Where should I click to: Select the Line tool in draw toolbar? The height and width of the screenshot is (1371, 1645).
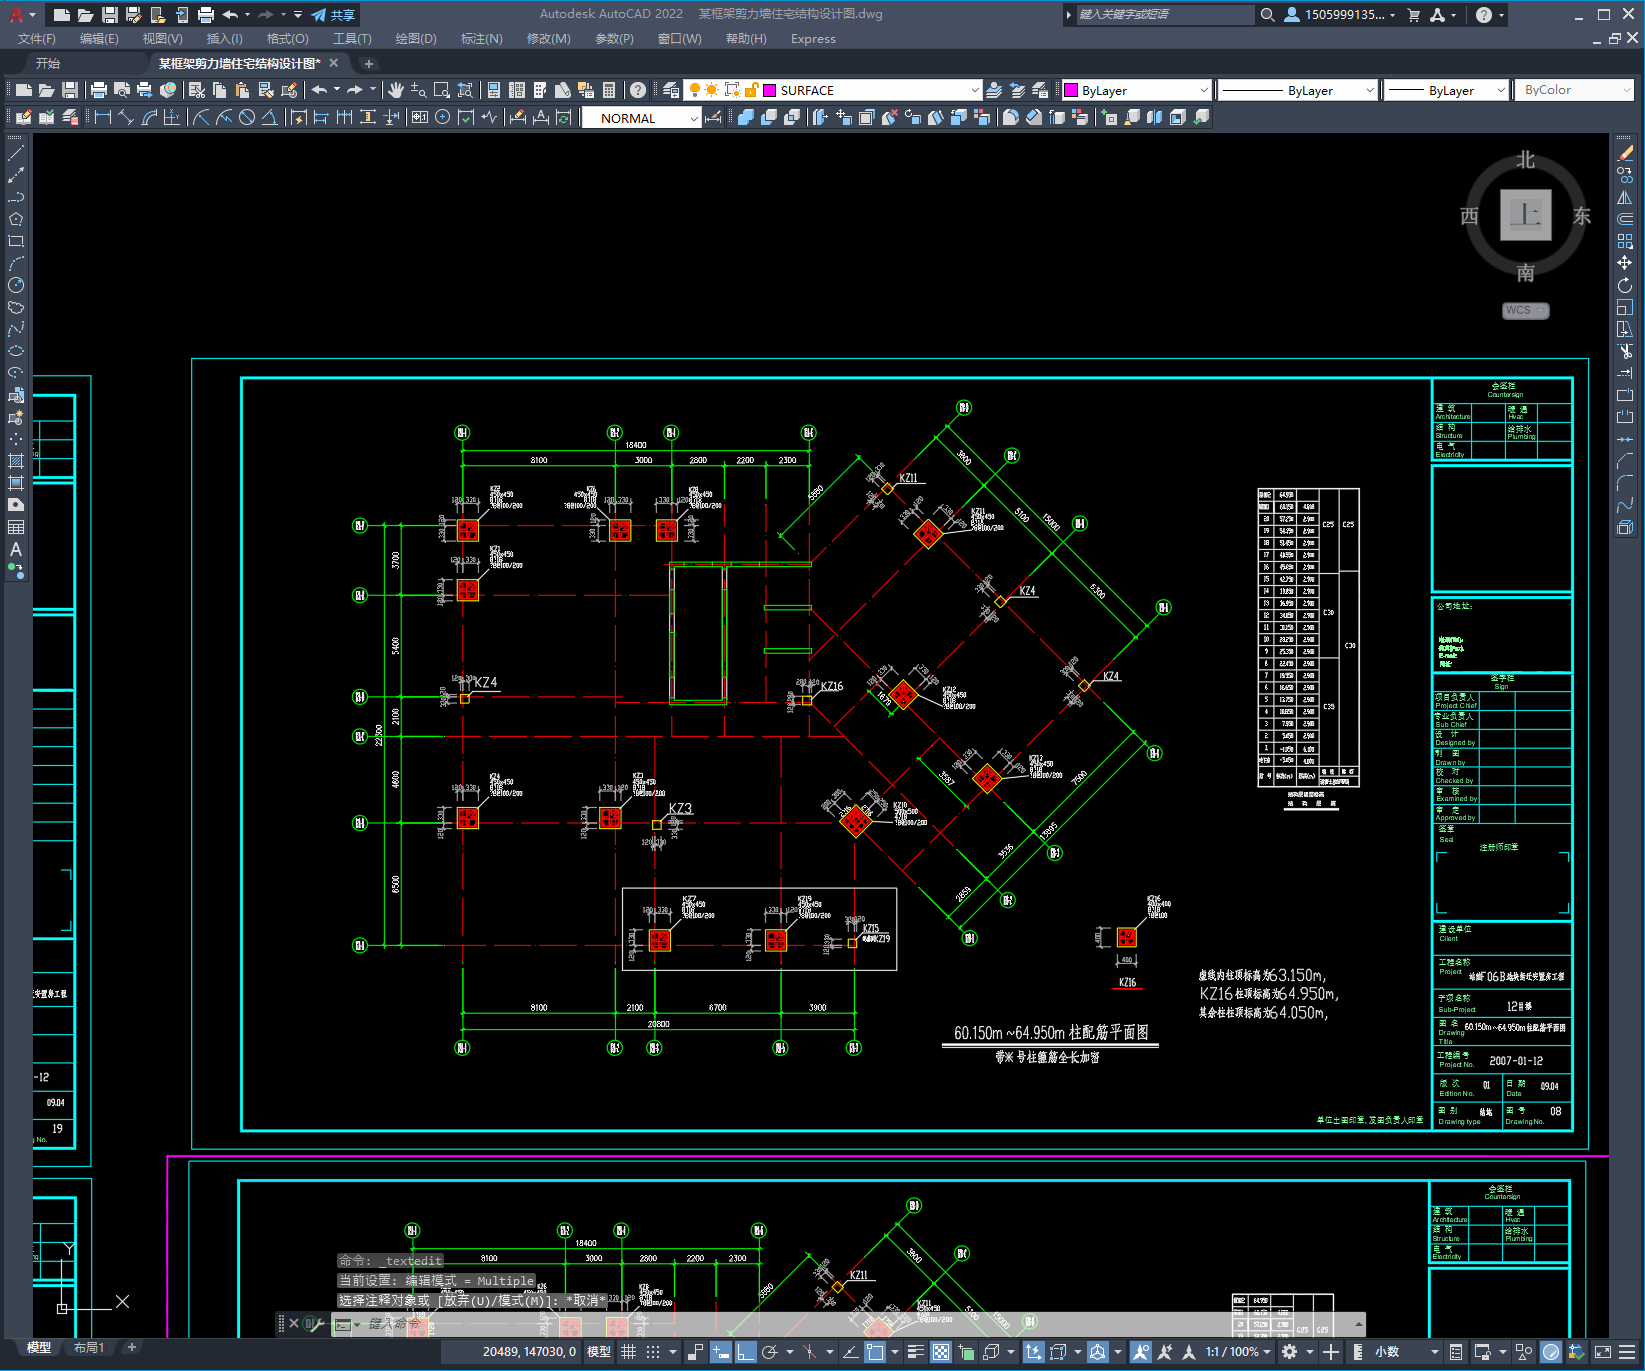(16, 153)
